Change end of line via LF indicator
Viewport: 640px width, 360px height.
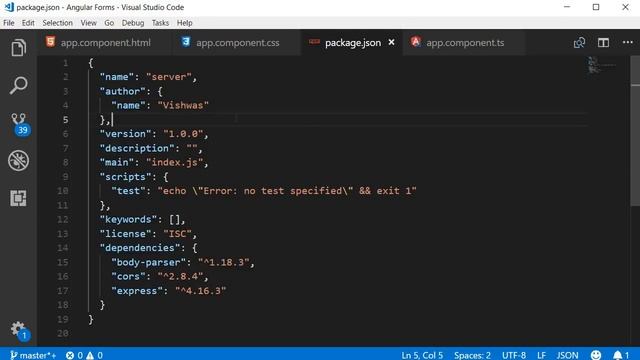(541, 355)
